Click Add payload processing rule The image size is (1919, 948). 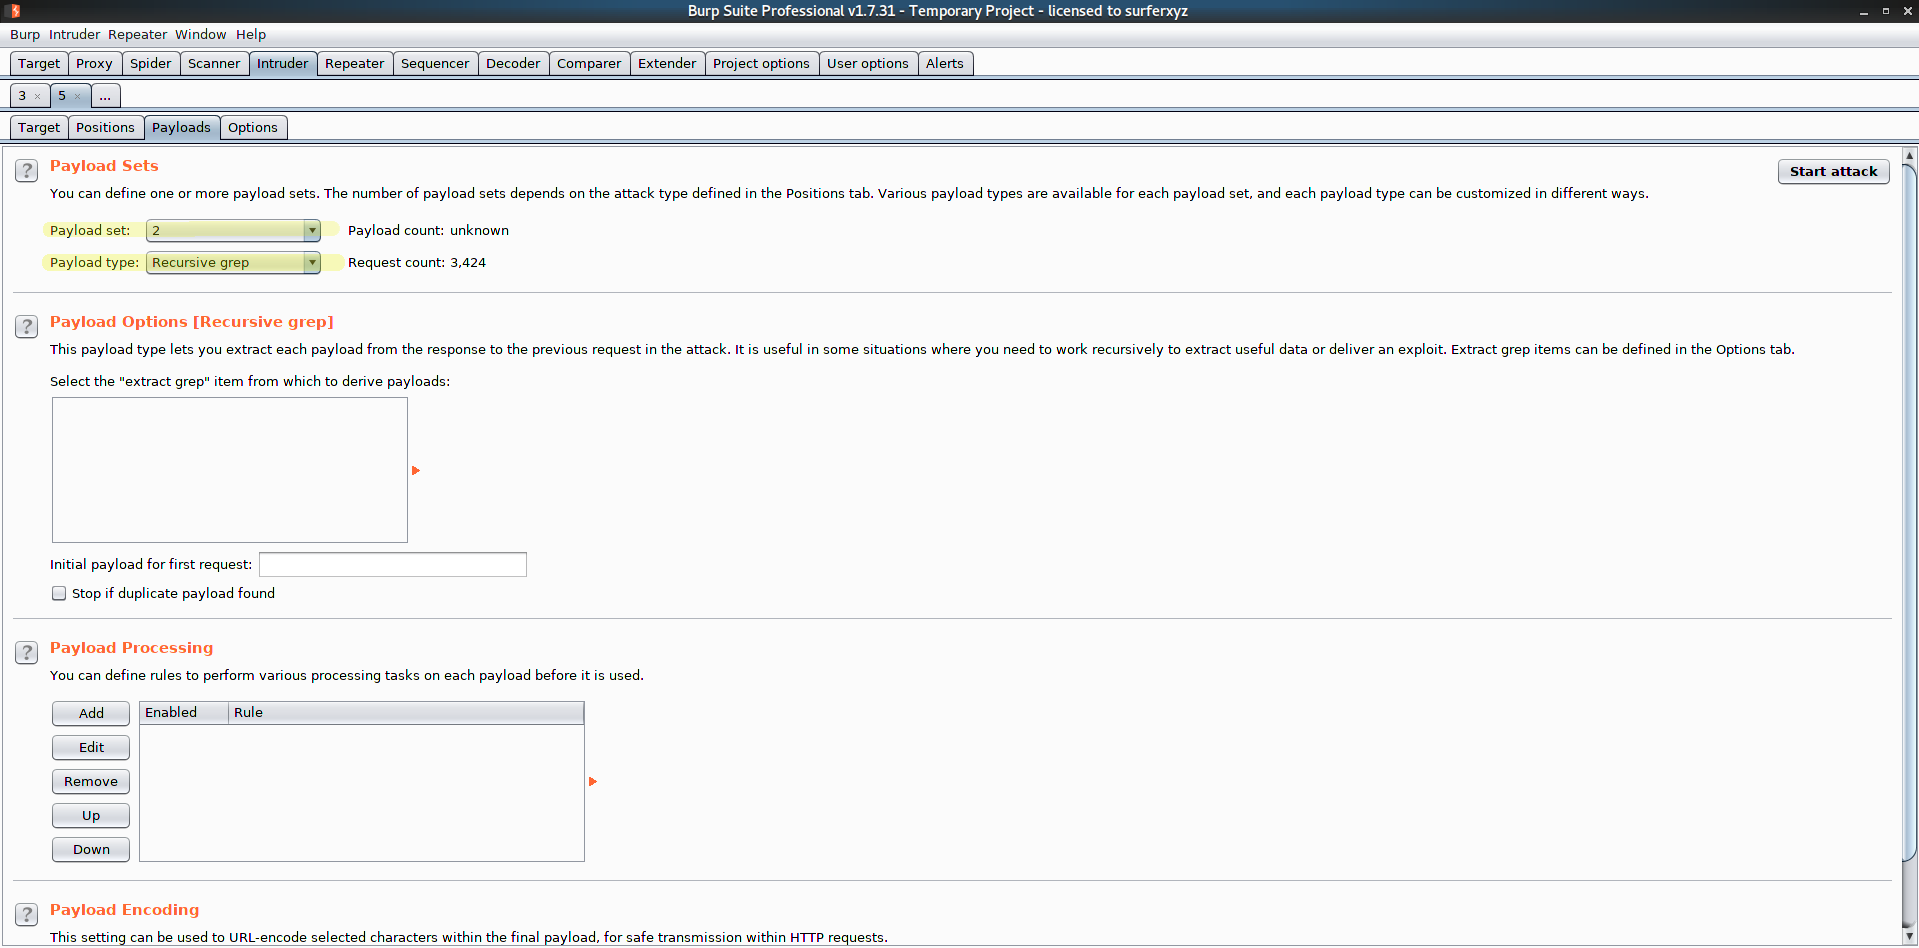[91, 713]
